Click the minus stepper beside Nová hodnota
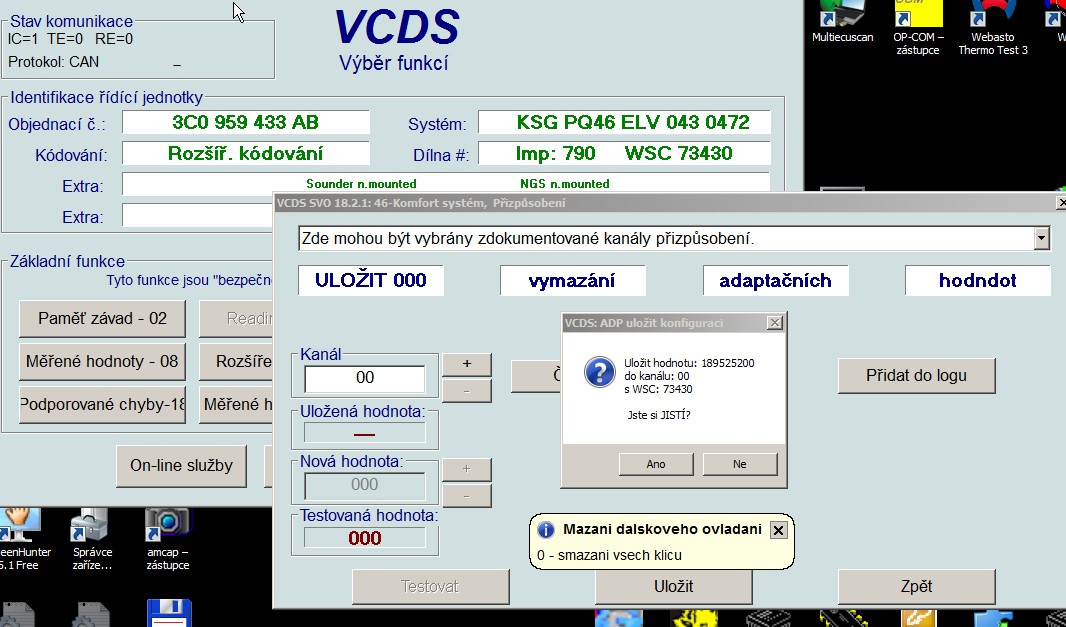 pyautogui.click(x=466, y=496)
